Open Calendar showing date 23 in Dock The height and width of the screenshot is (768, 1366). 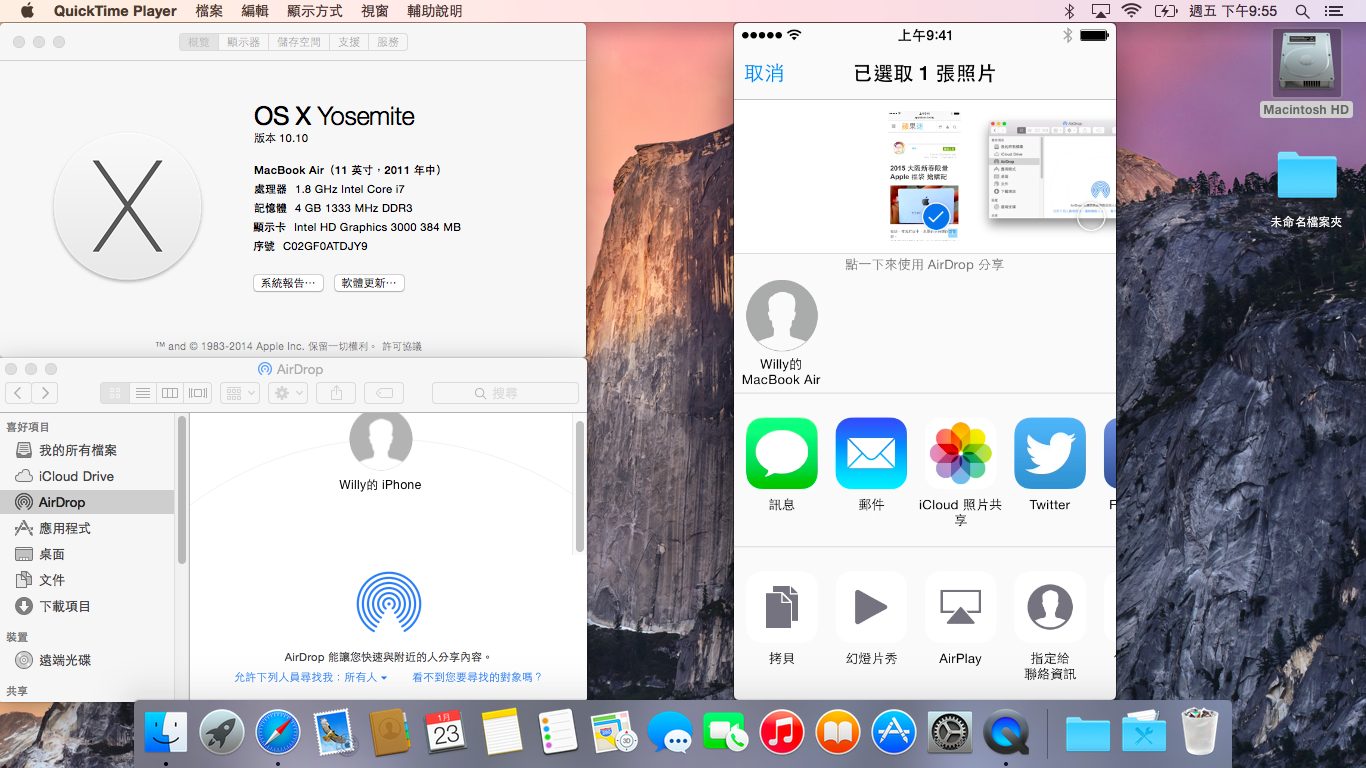coord(445,733)
